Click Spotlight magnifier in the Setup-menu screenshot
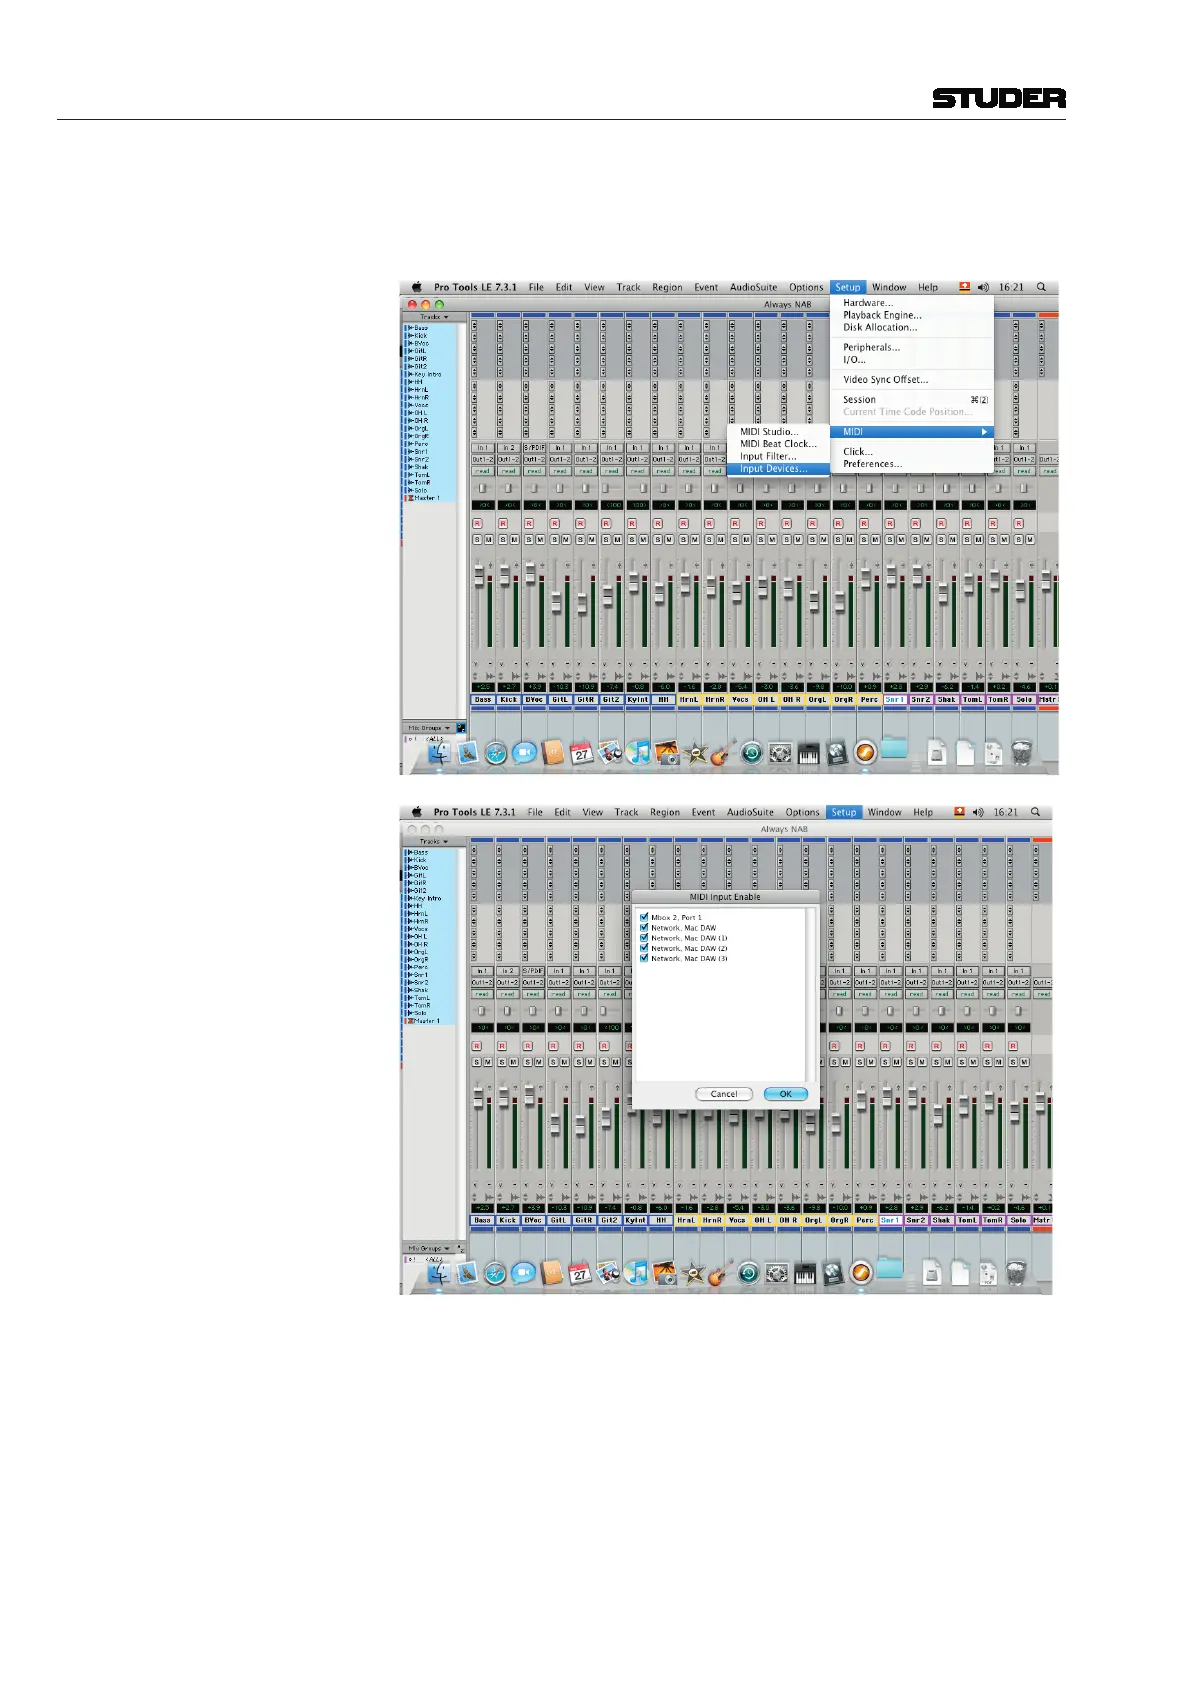Image resolution: width=1191 pixels, height=1684 pixels. 1041,287
